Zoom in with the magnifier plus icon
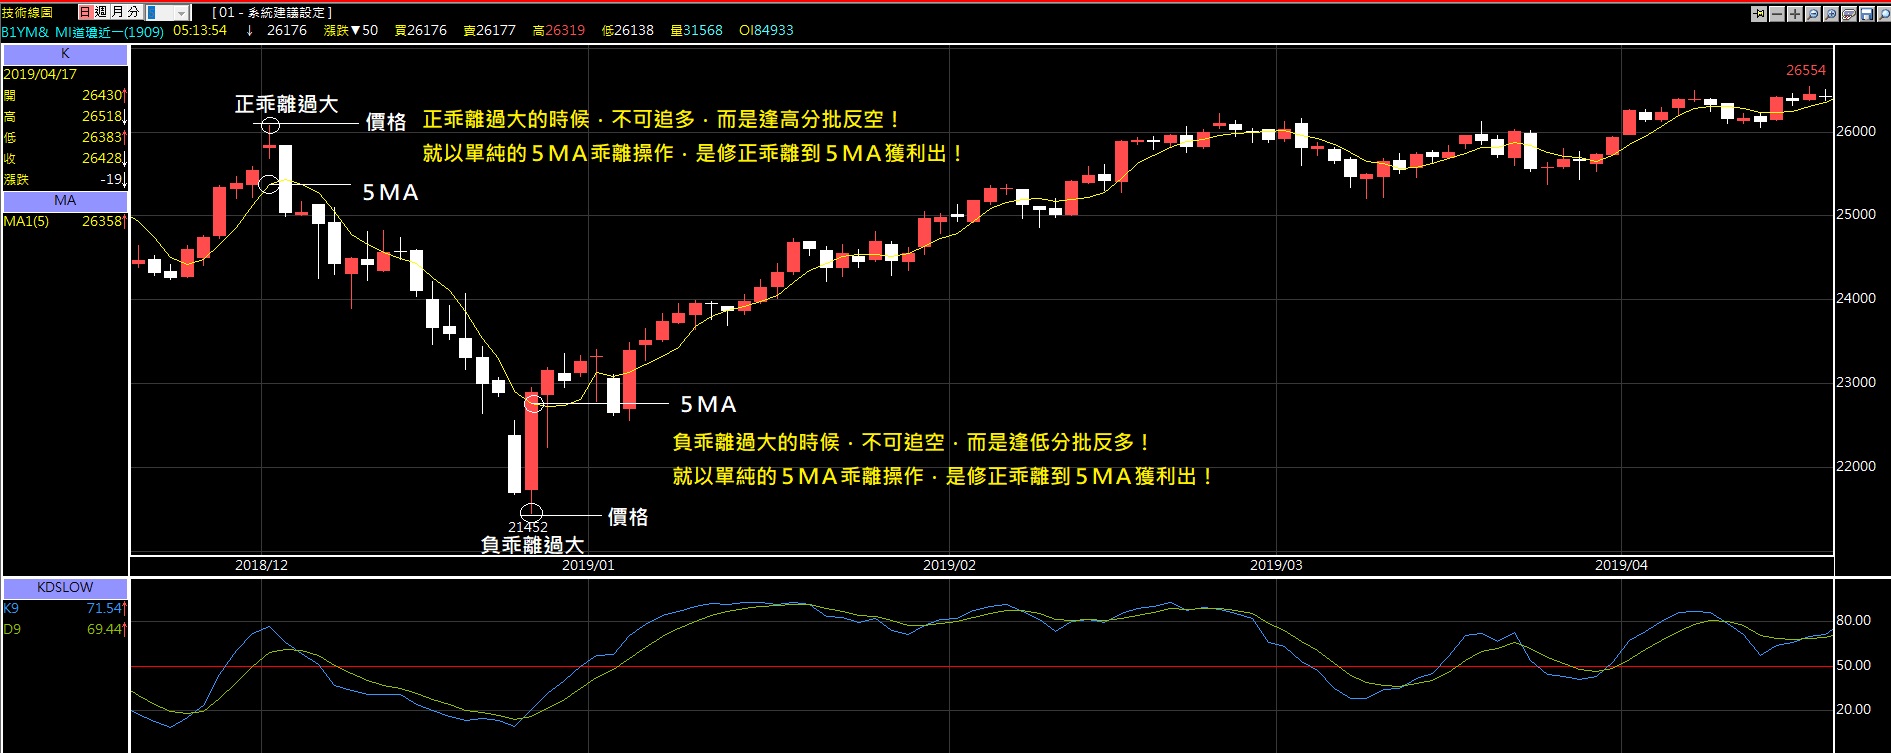This screenshot has width=1891, height=753. pos(1830,13)
